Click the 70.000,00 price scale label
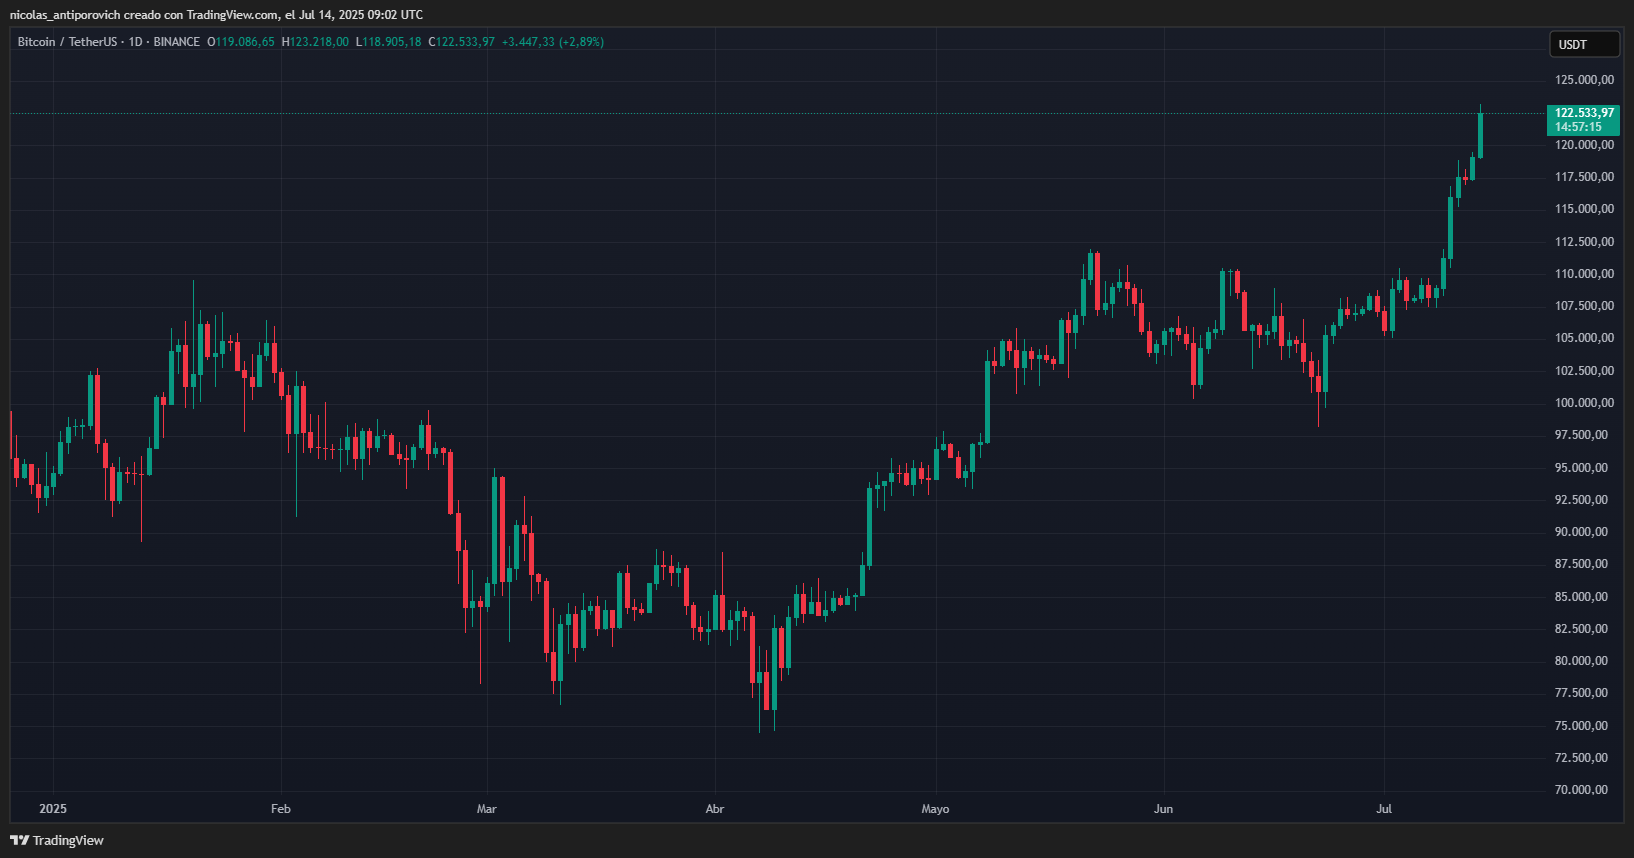Screen dimensions: 1634x858 pos(1584,790)
